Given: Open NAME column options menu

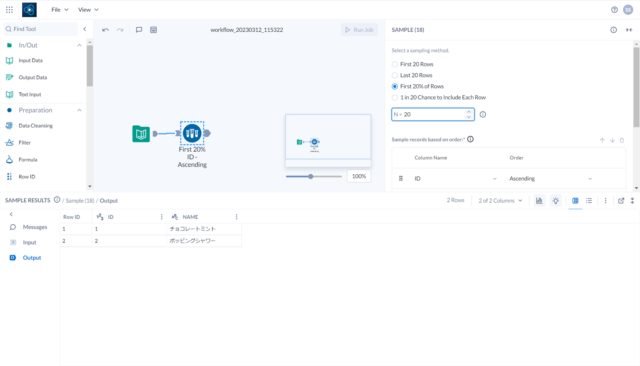Looking at the screenshot, I should [236, 217].
